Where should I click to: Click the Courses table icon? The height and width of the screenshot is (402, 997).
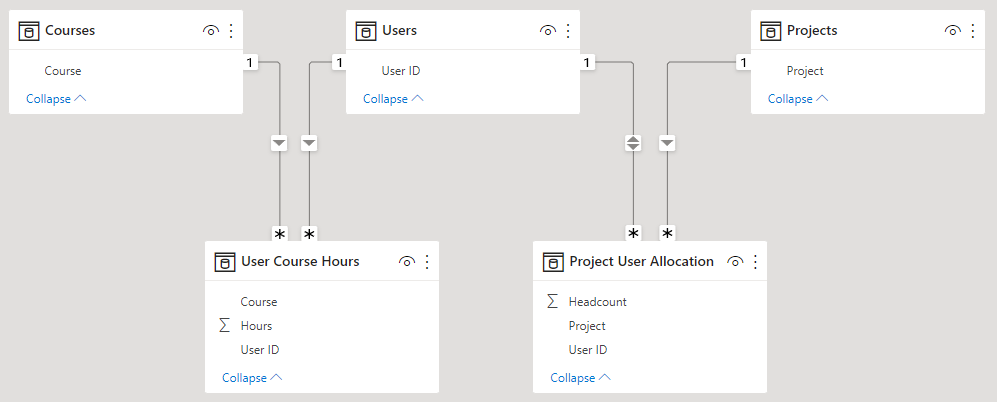click(29, 31)
